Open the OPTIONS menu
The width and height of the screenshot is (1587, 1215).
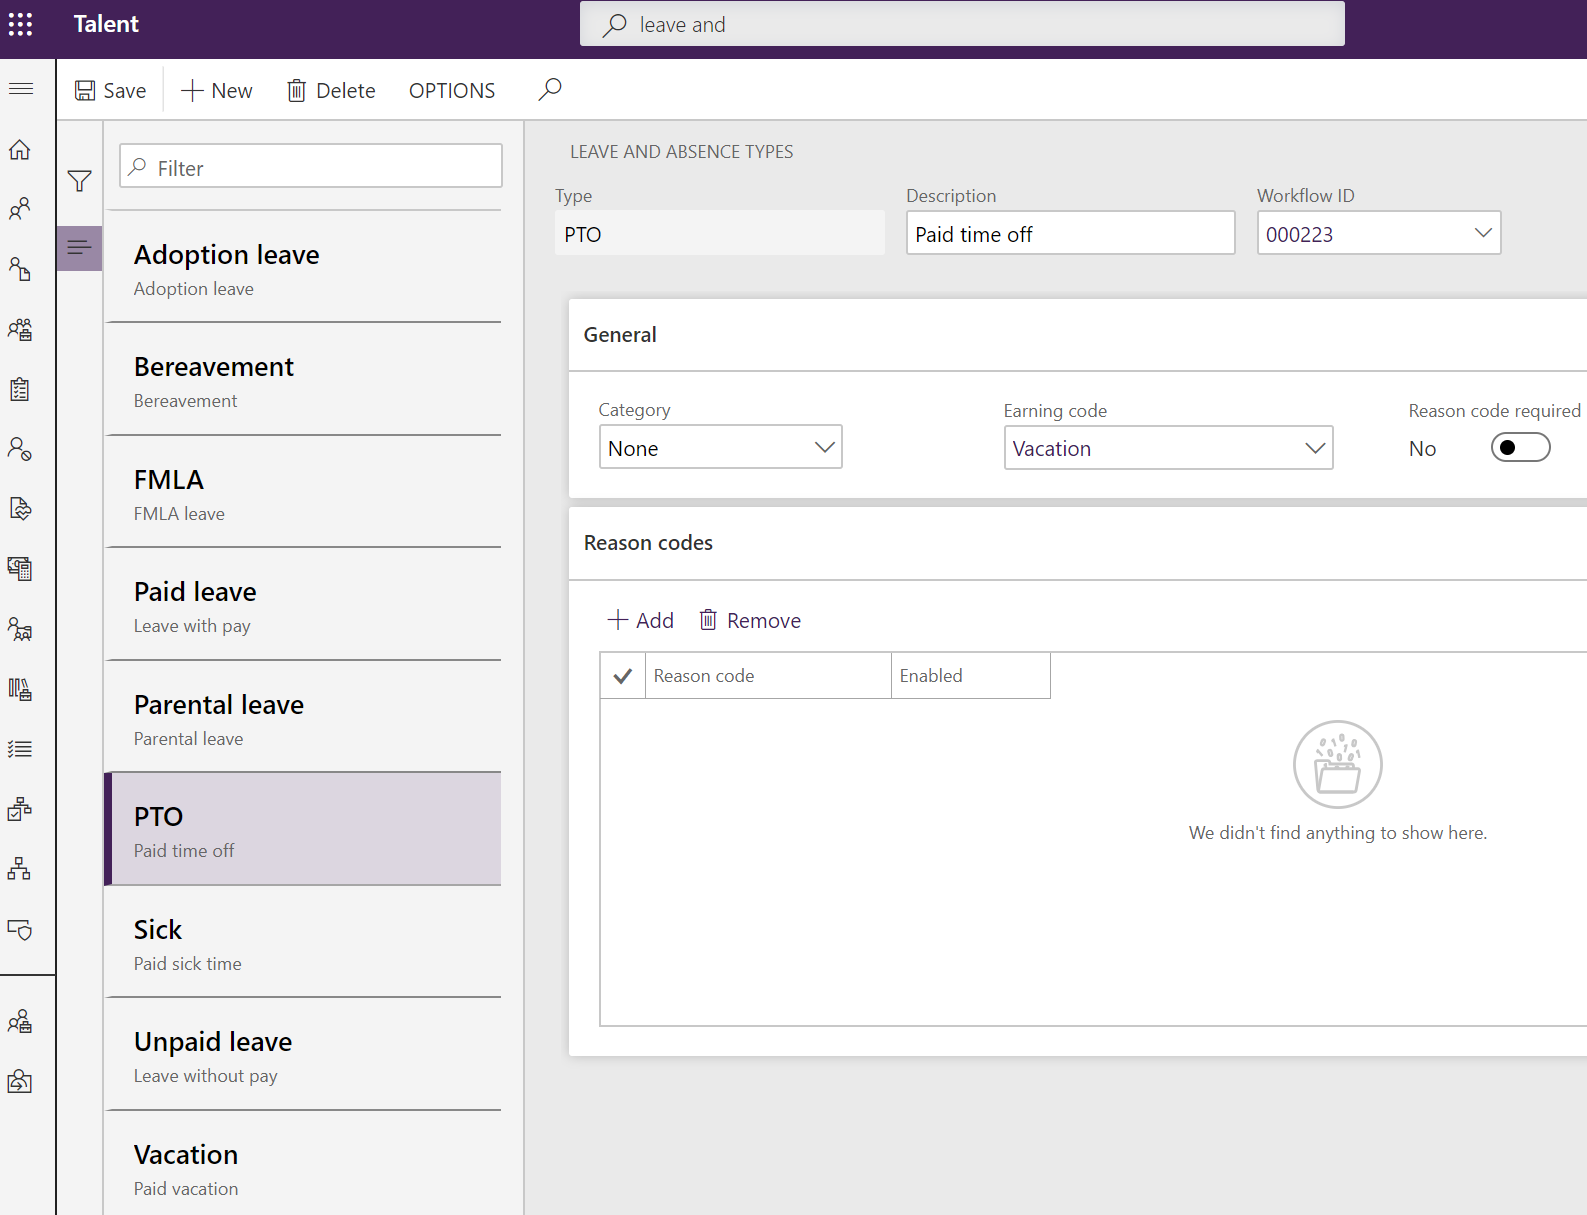tap(452, 91)
